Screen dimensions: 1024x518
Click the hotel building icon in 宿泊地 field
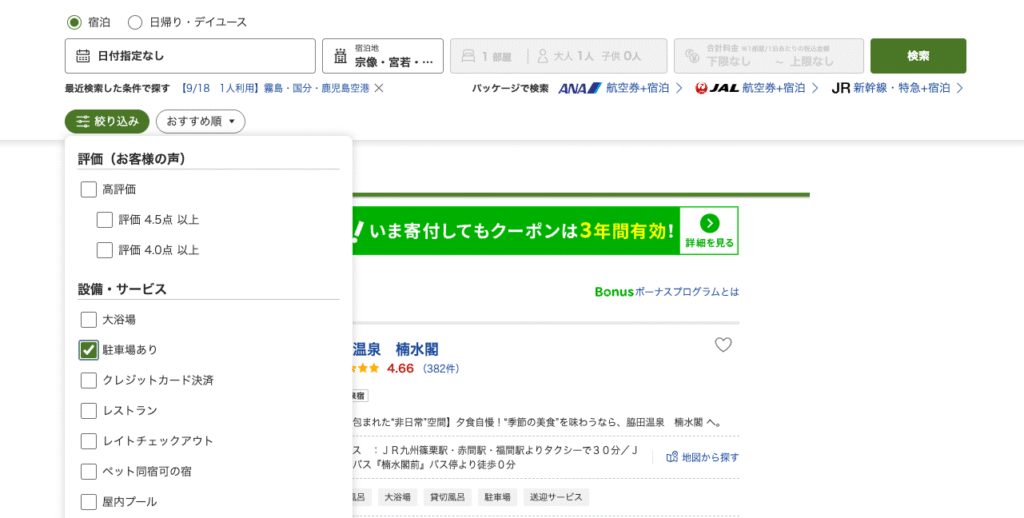(340, 56)
